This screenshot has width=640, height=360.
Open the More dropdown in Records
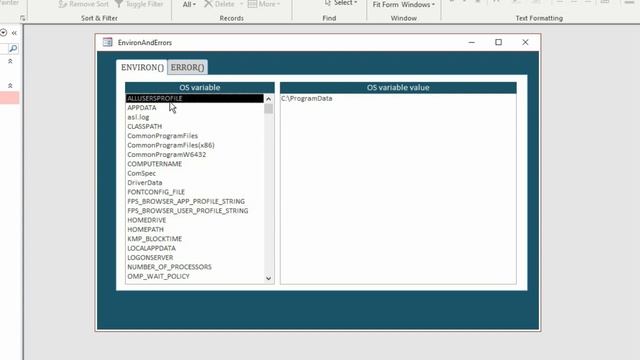[264, 4]
